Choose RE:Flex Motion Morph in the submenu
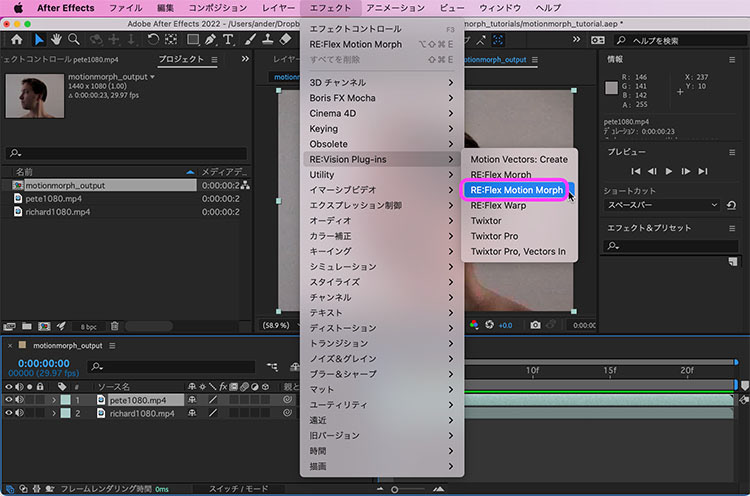 point(517,190)
